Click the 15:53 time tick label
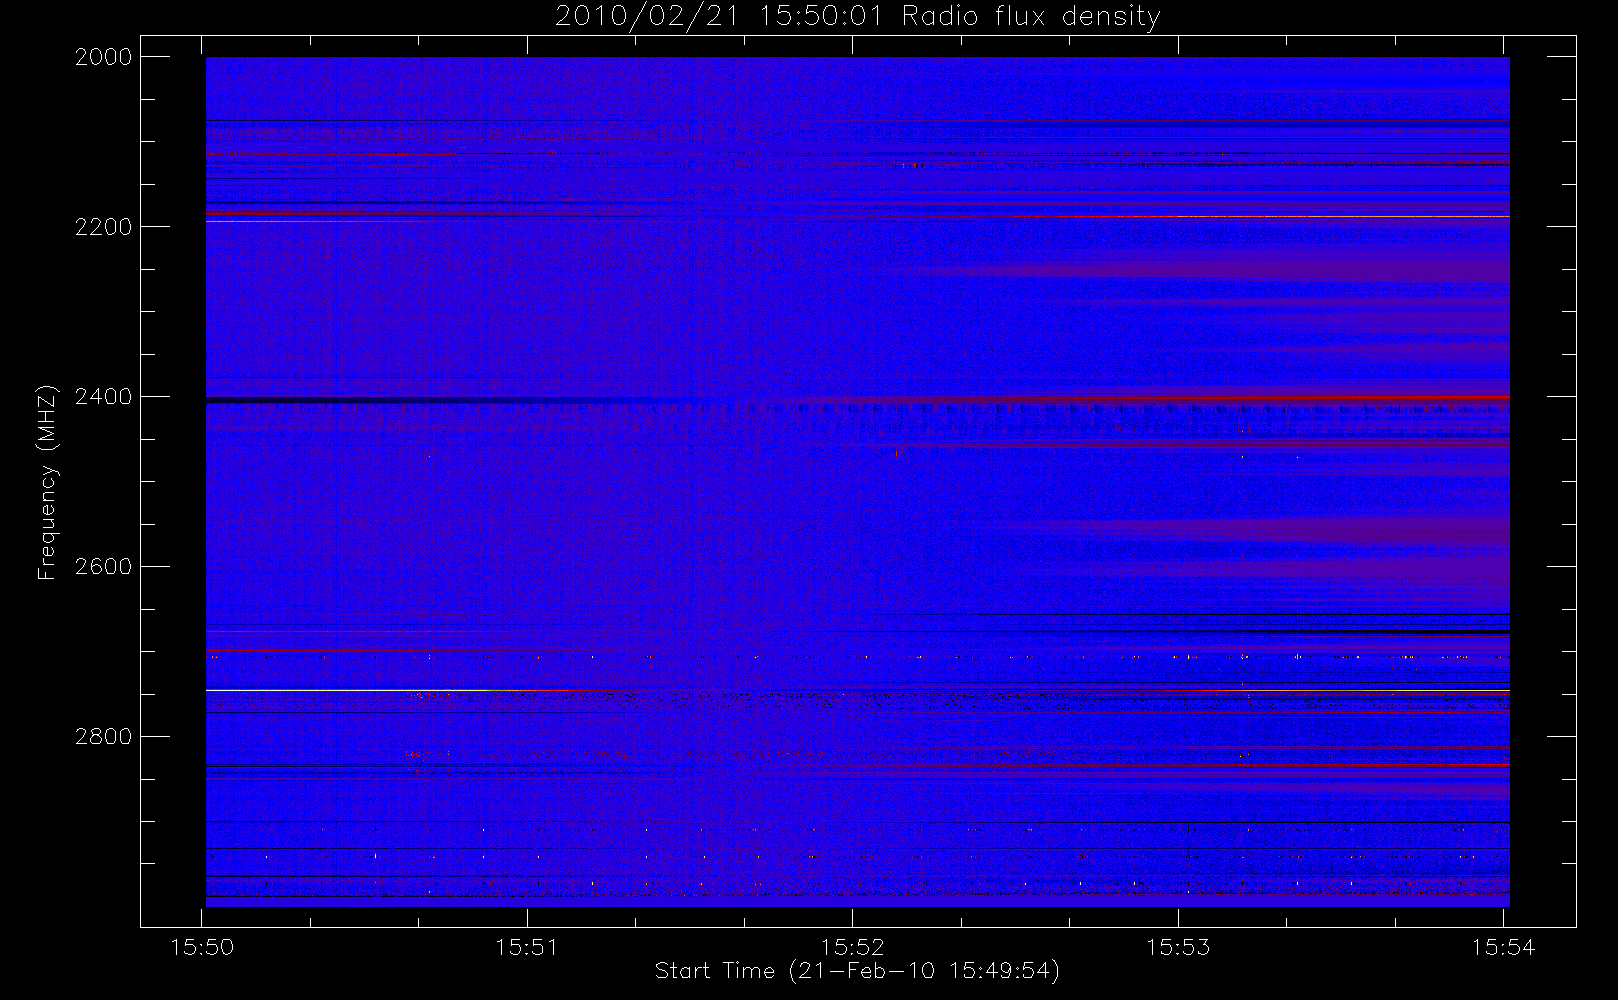The image size is (1618, 1000). pyautogui.click(x=1178, y=947)
